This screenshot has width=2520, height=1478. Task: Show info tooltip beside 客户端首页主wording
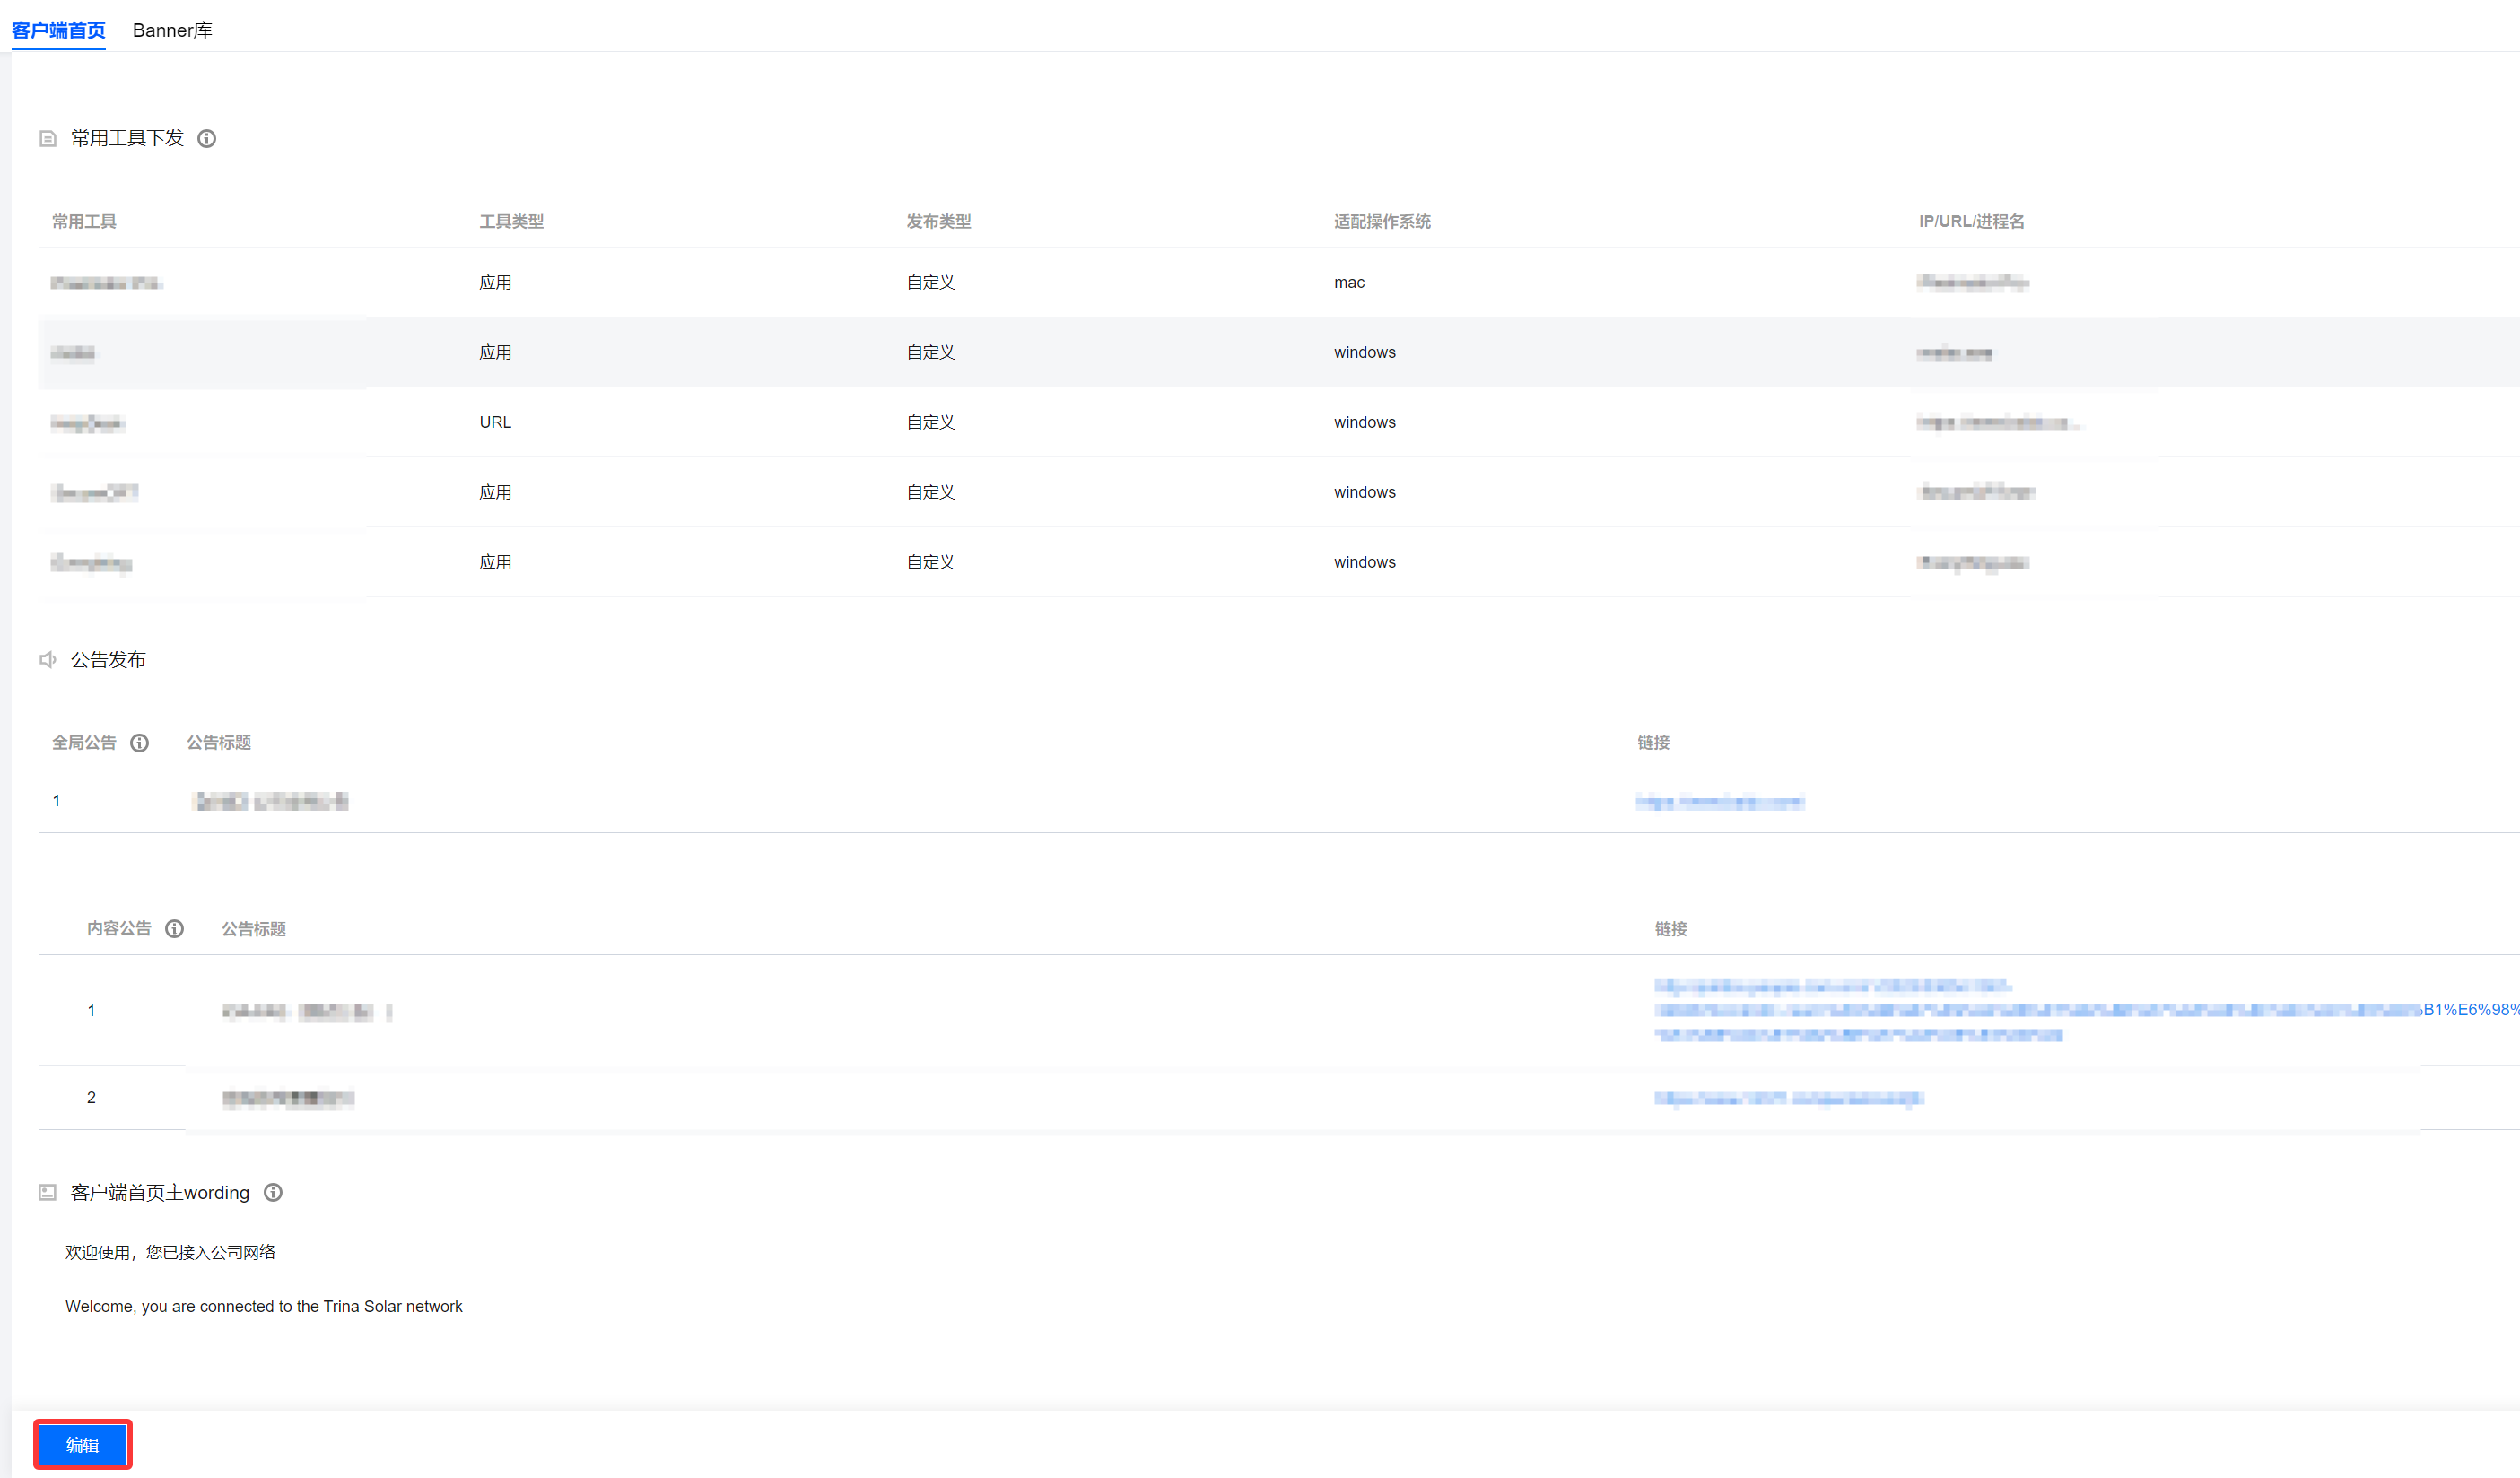[x=273, y=1192]
